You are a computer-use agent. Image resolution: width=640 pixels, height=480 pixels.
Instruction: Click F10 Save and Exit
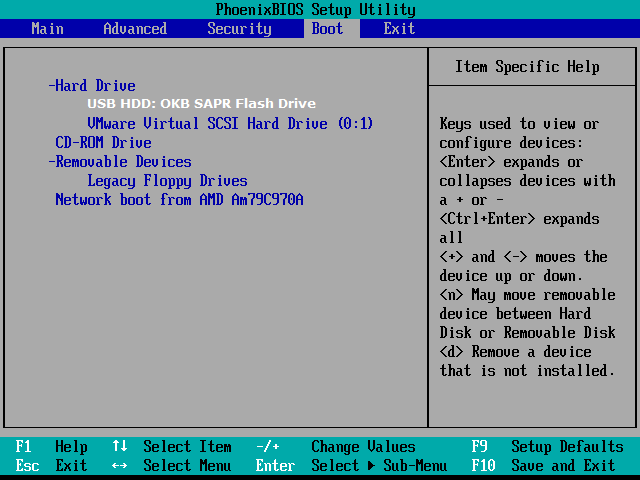point(543,465)
